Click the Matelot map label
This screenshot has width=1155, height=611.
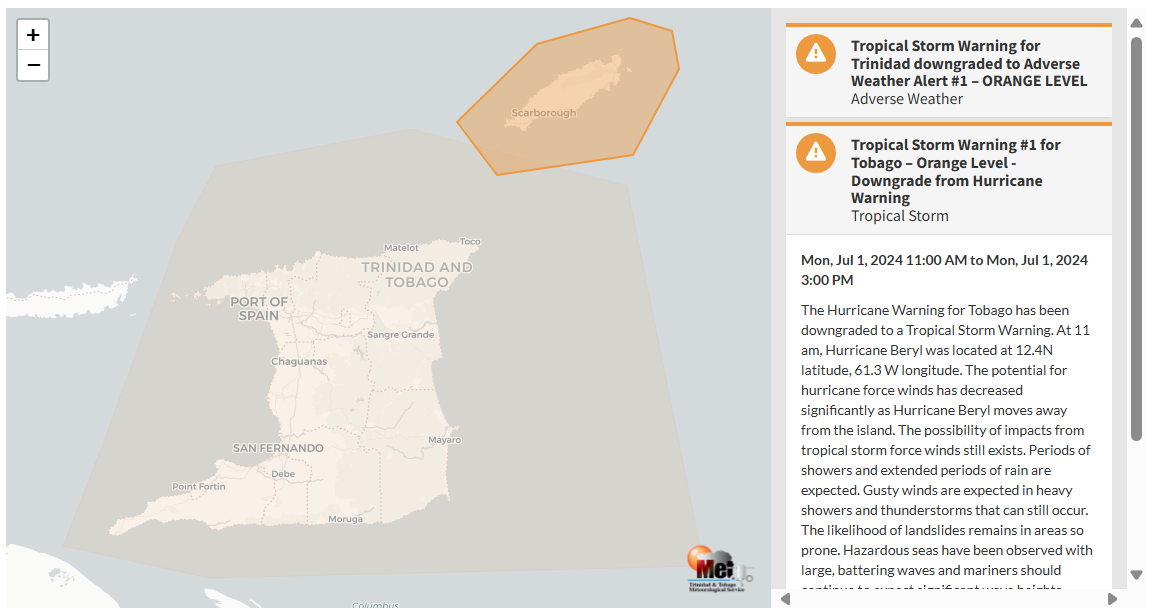pos(401,248)
